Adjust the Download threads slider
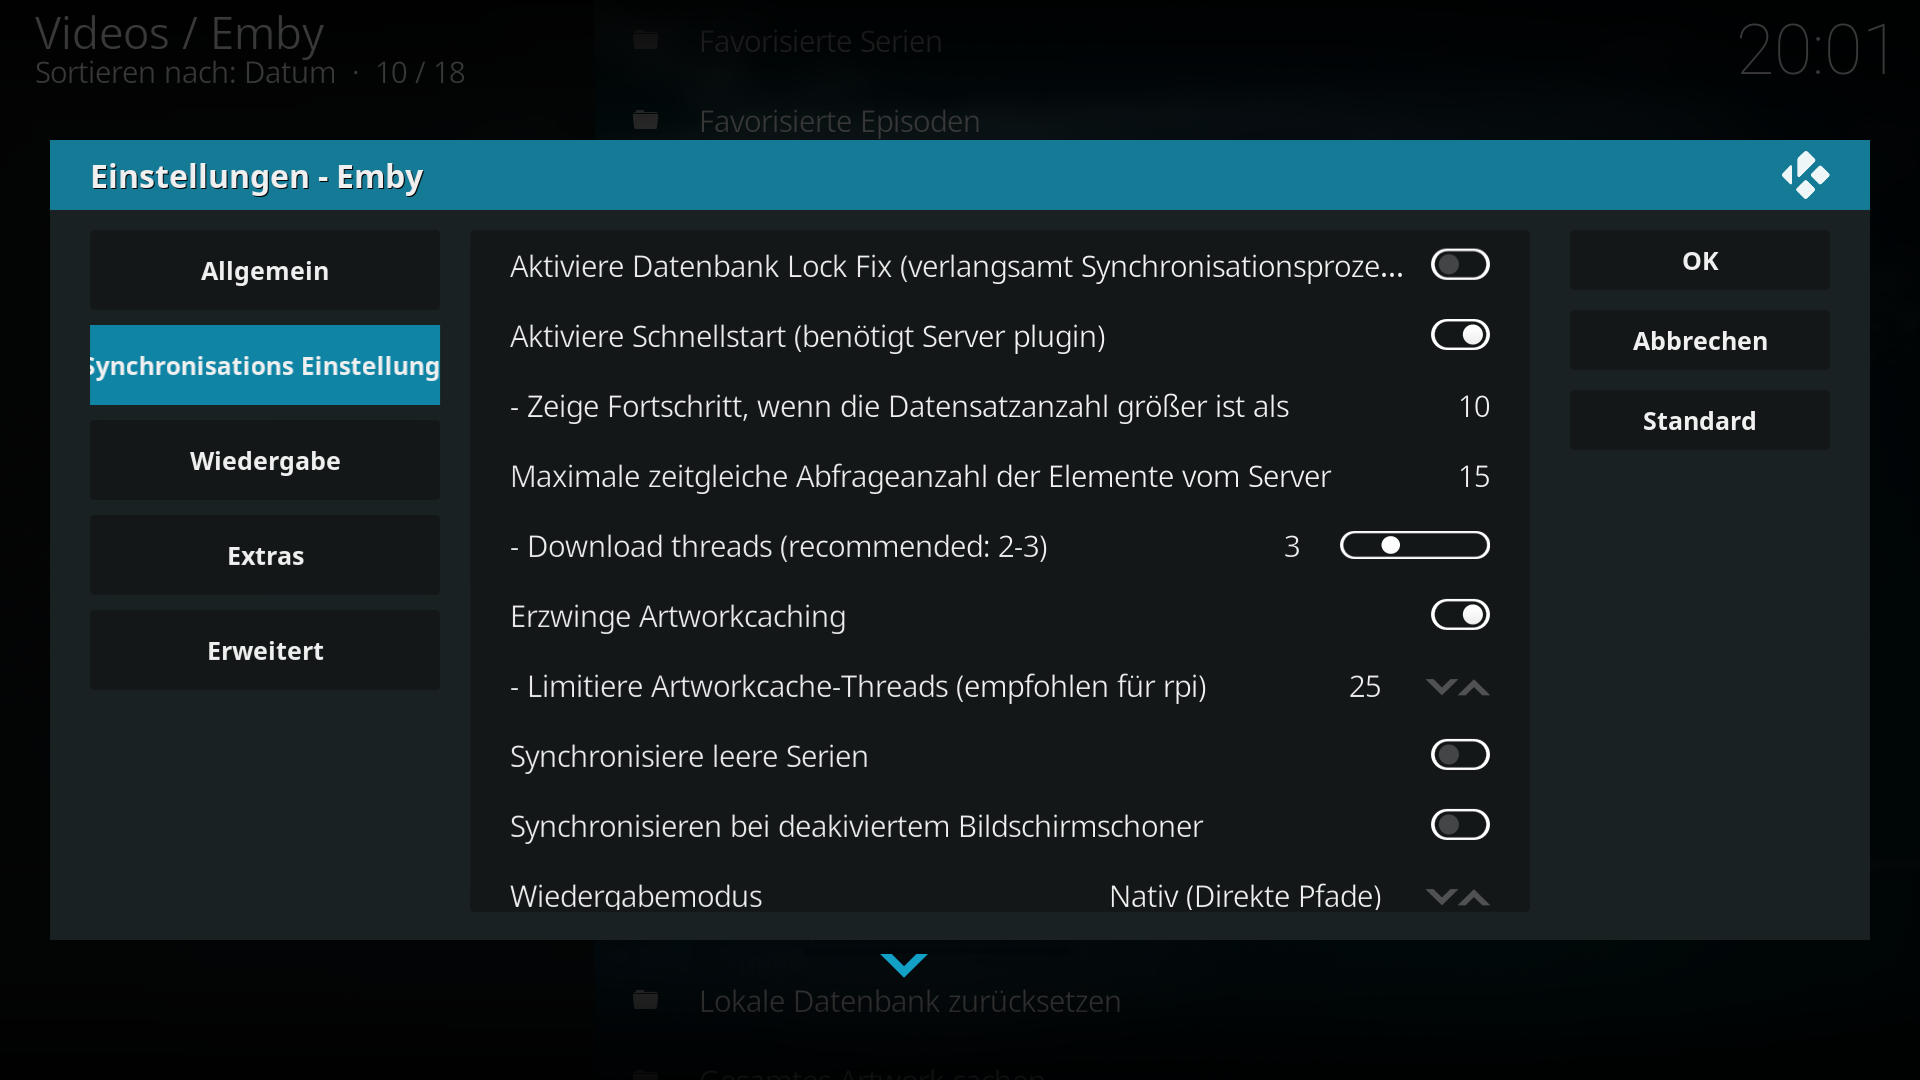Viewport: 1920px width, 1080px height. coord(1415,545)
